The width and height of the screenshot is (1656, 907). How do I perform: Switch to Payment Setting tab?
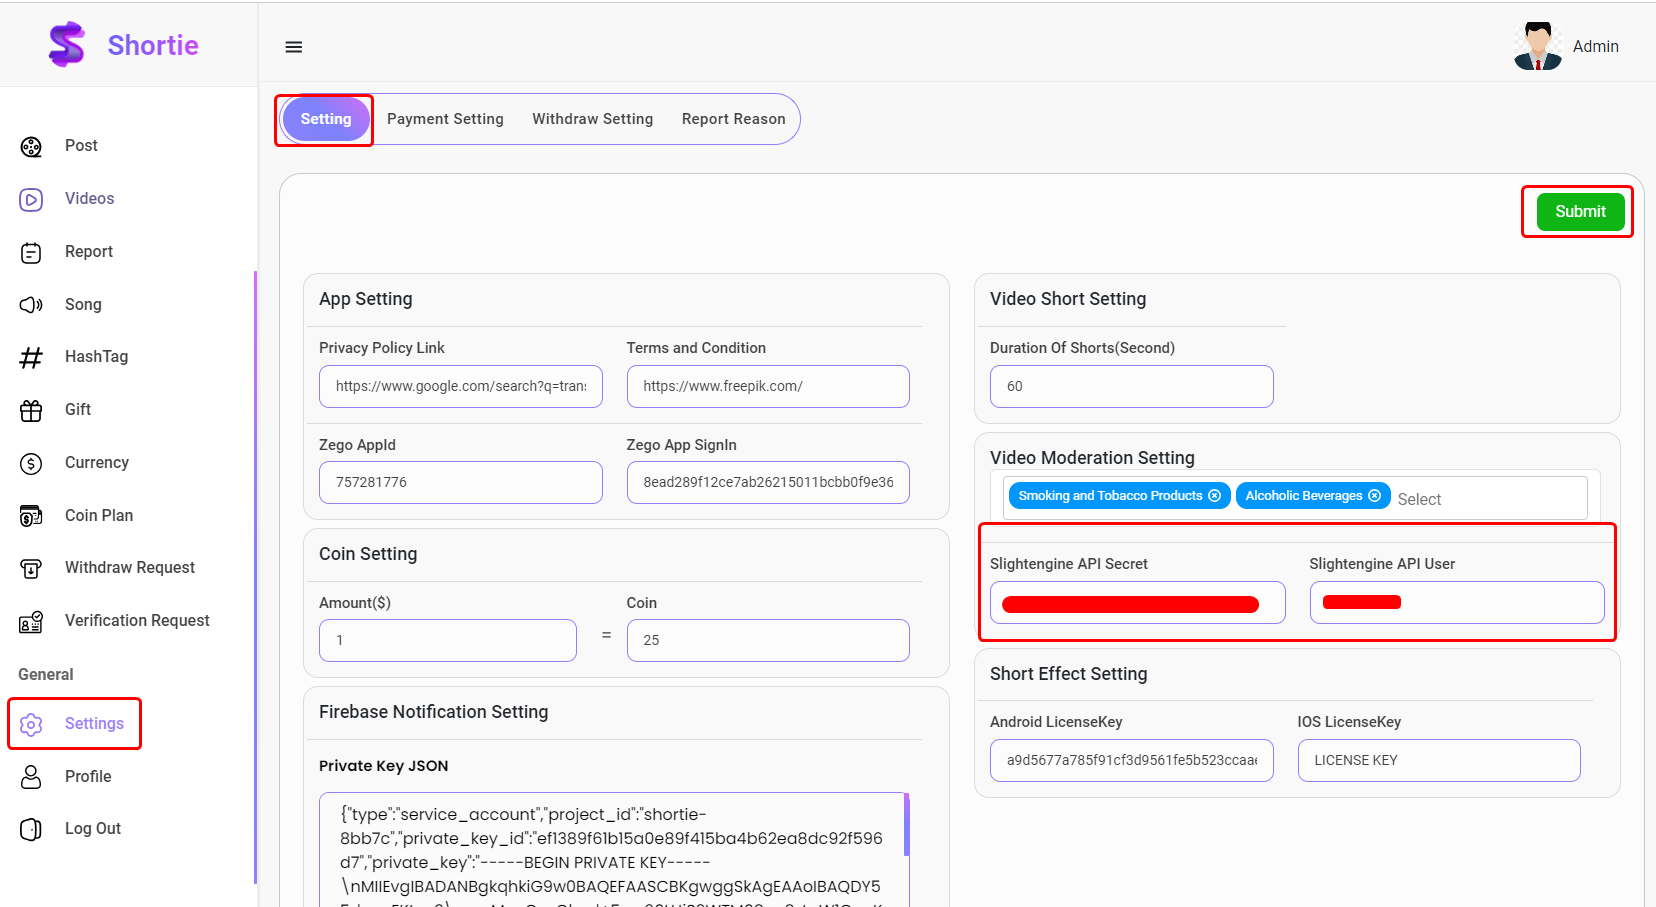click(x=445, y=119)
